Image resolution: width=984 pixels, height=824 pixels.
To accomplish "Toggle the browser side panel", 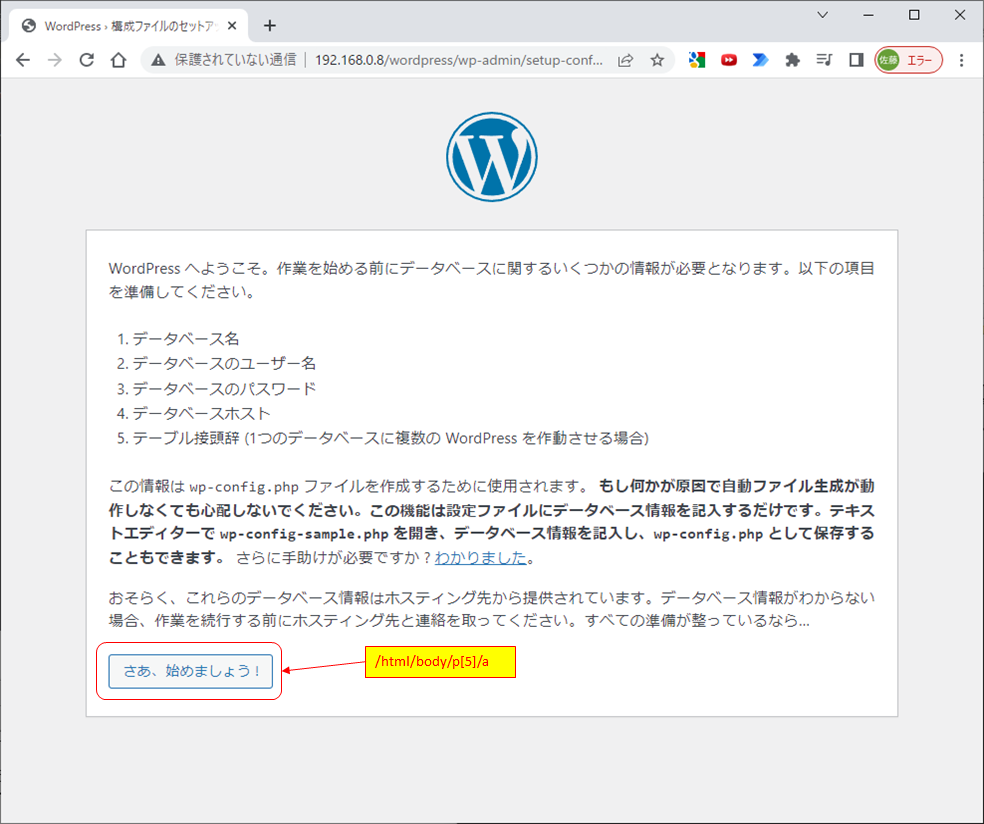I will tap(856, 60).
